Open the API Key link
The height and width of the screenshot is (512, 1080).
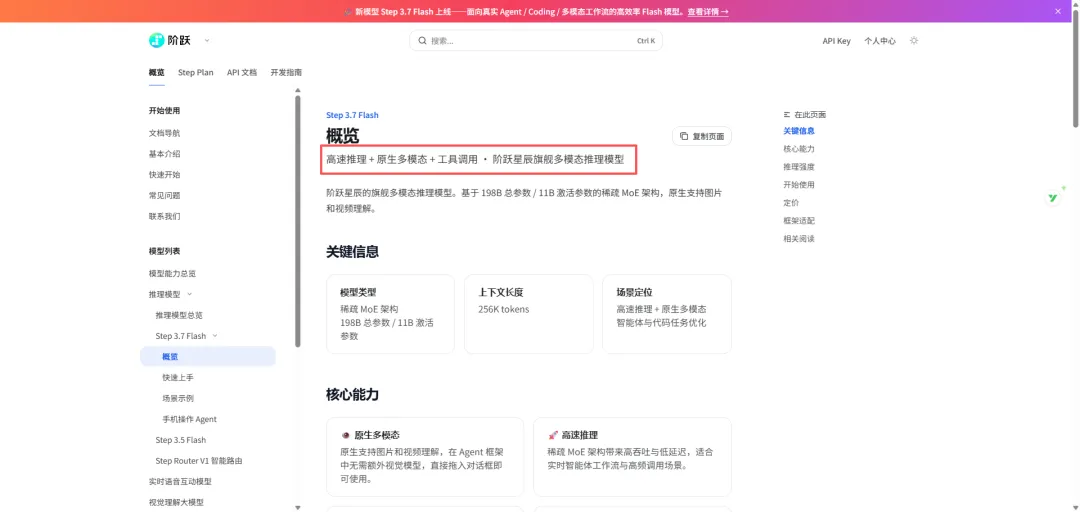(836, 41)
